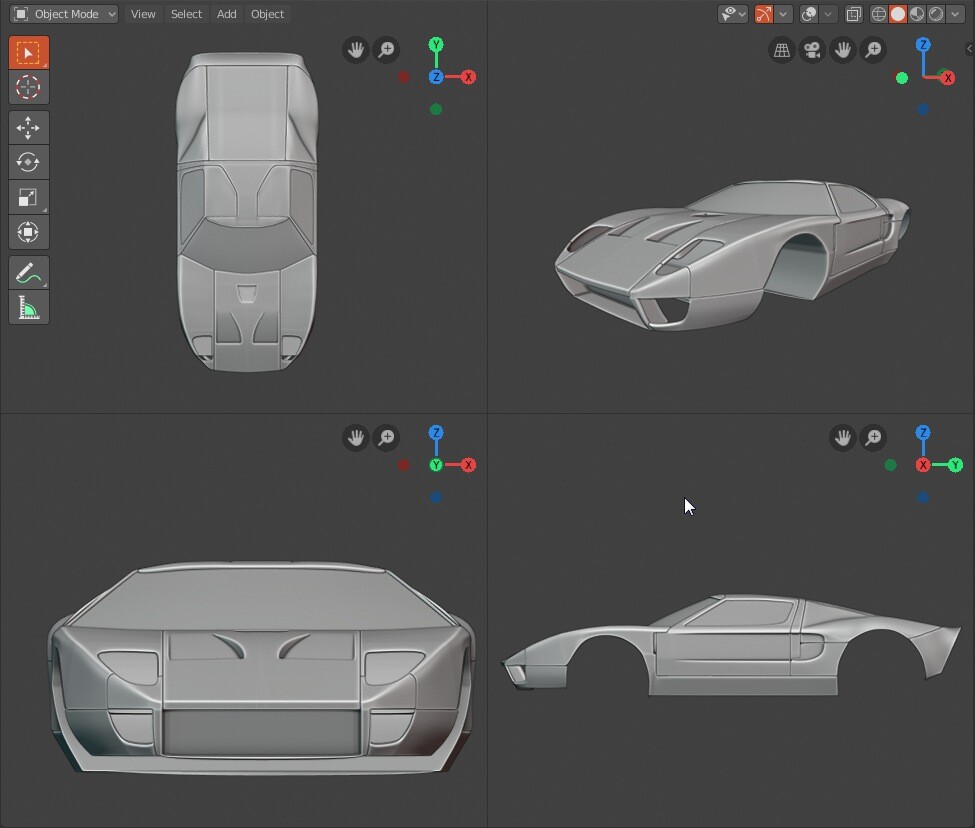
Task: Activate the Rotate tool
Action: 28,162
